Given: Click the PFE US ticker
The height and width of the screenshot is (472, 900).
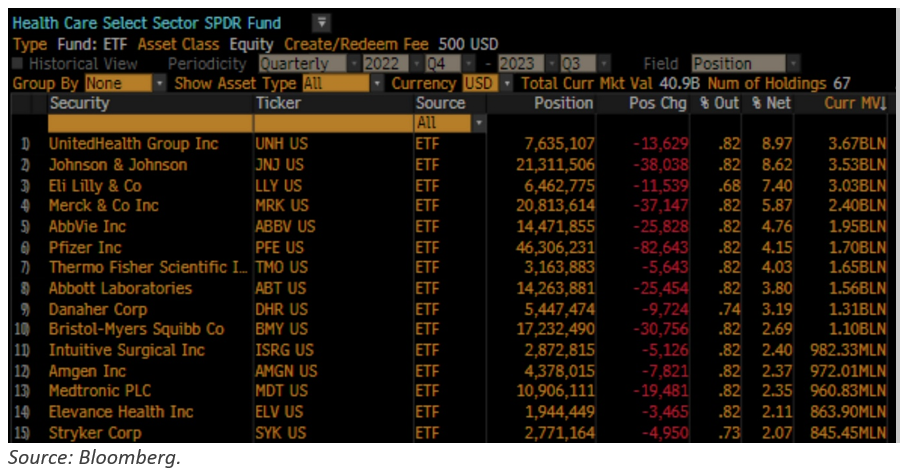Looking at the screenshot, I should pyautogui.click(x=280, y=247).
